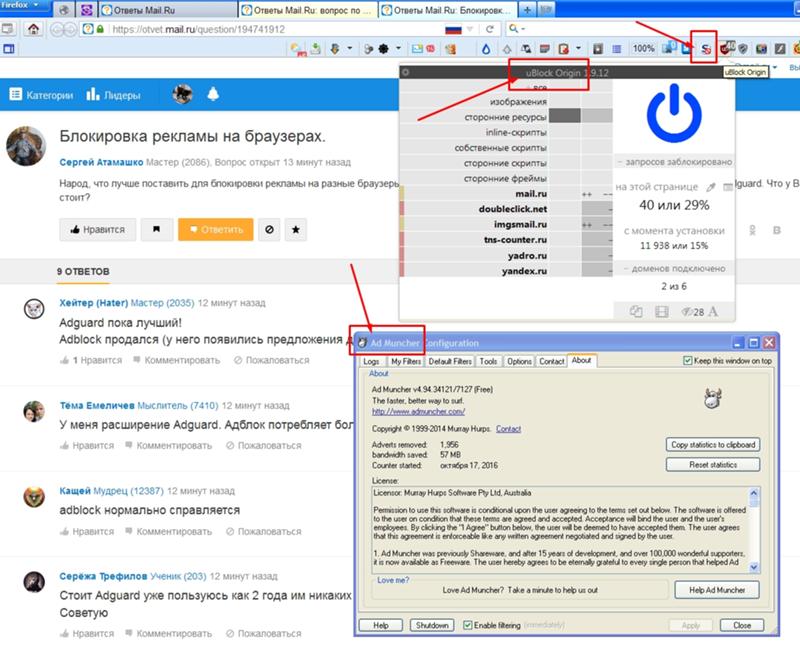Switch to first Ответы Mail.Ru browser tab

pos(167,10)
